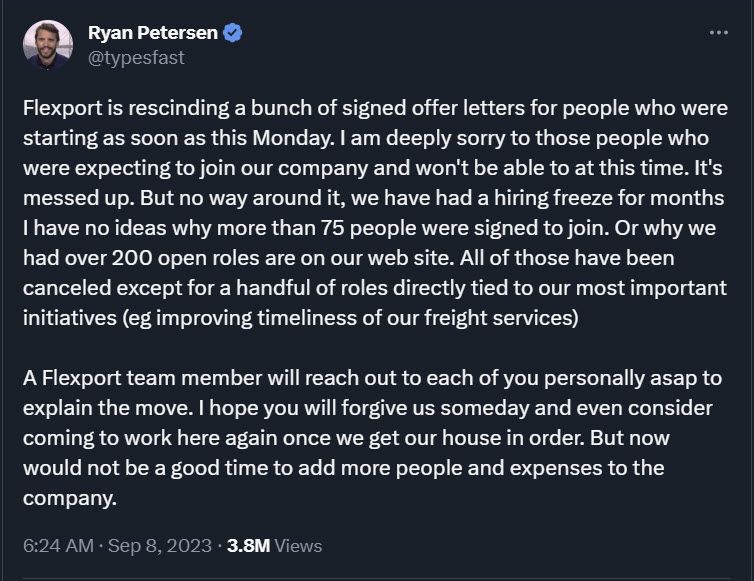The width and height of the screenshot is (754, 581).
Task: Click the 3.8M view count
Action: [x=248, y=546]
